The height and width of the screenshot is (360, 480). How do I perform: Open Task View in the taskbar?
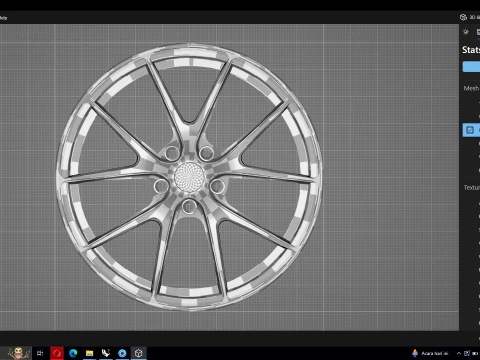tap(40, 353)
